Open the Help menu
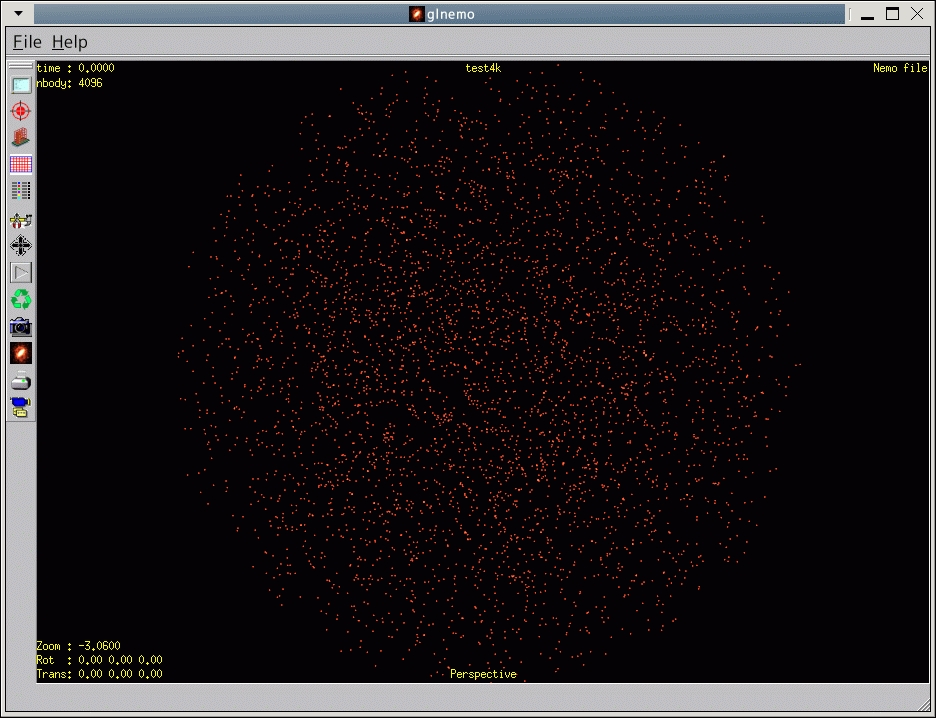Viewport: 936px width, 718px height. pos(70,42)
